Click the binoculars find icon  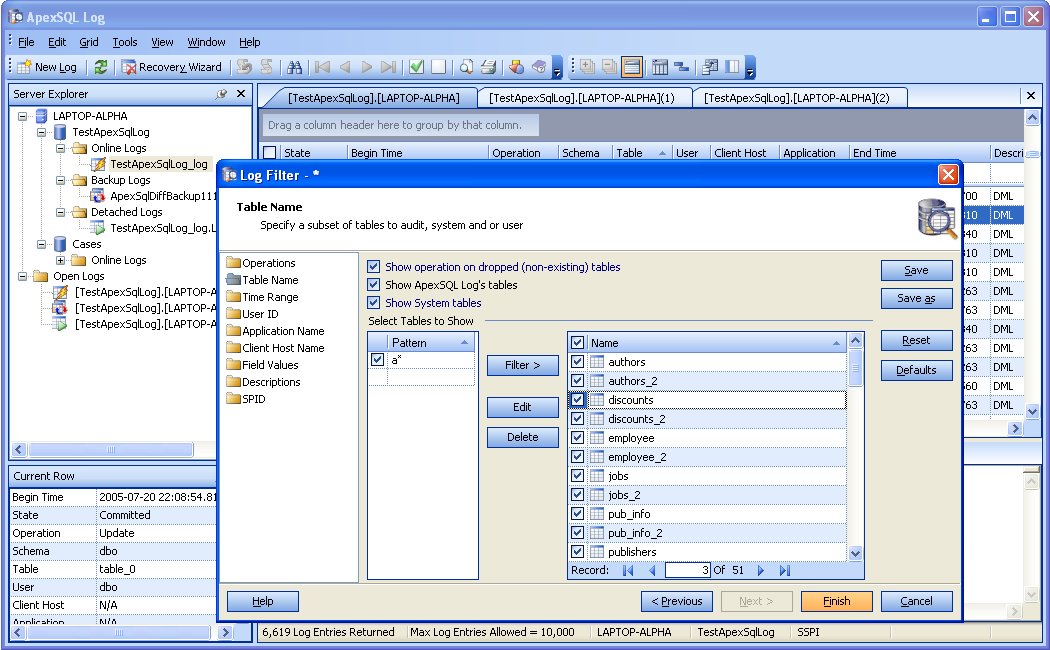(295, 67)
